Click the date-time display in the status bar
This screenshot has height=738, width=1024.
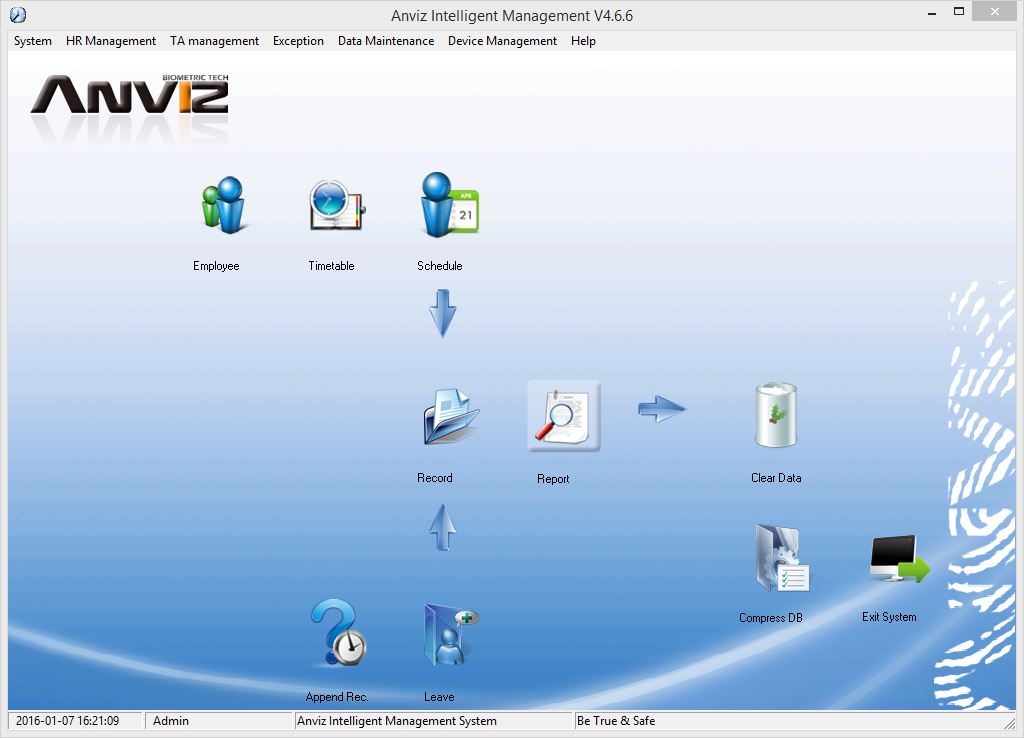coord(75,720)
